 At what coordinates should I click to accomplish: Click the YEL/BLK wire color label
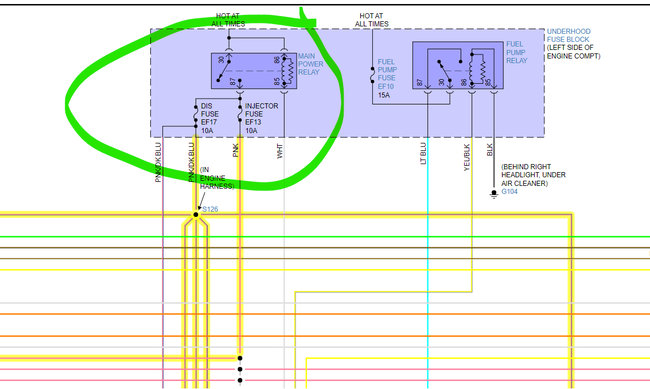[467, 158]
